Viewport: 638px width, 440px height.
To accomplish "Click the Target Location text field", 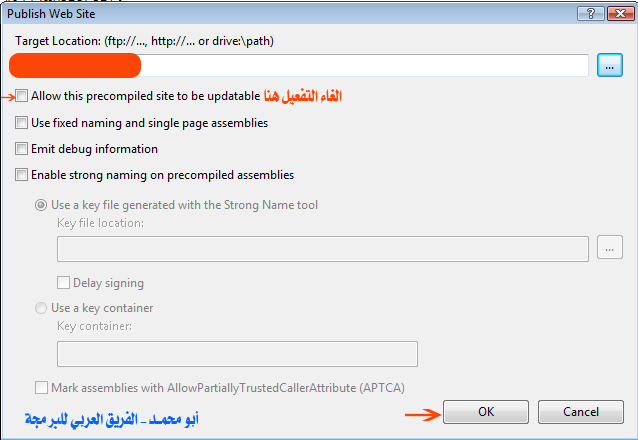I will (x=299, y=65).
